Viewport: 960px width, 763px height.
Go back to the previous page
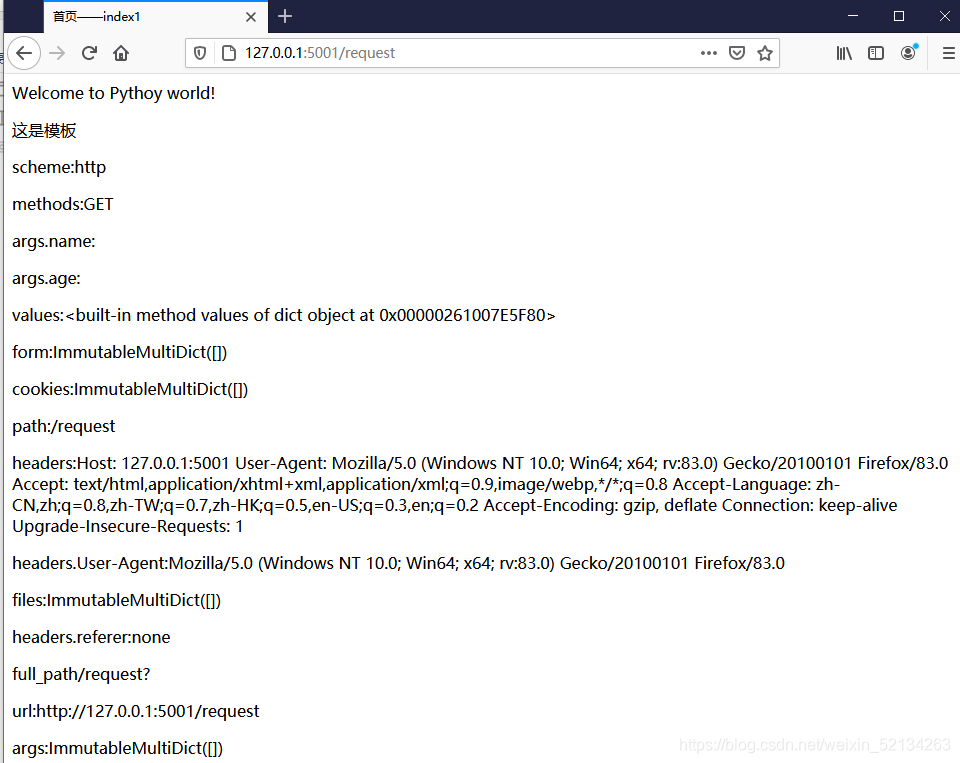pyautogui.click(x=24, y=53)
